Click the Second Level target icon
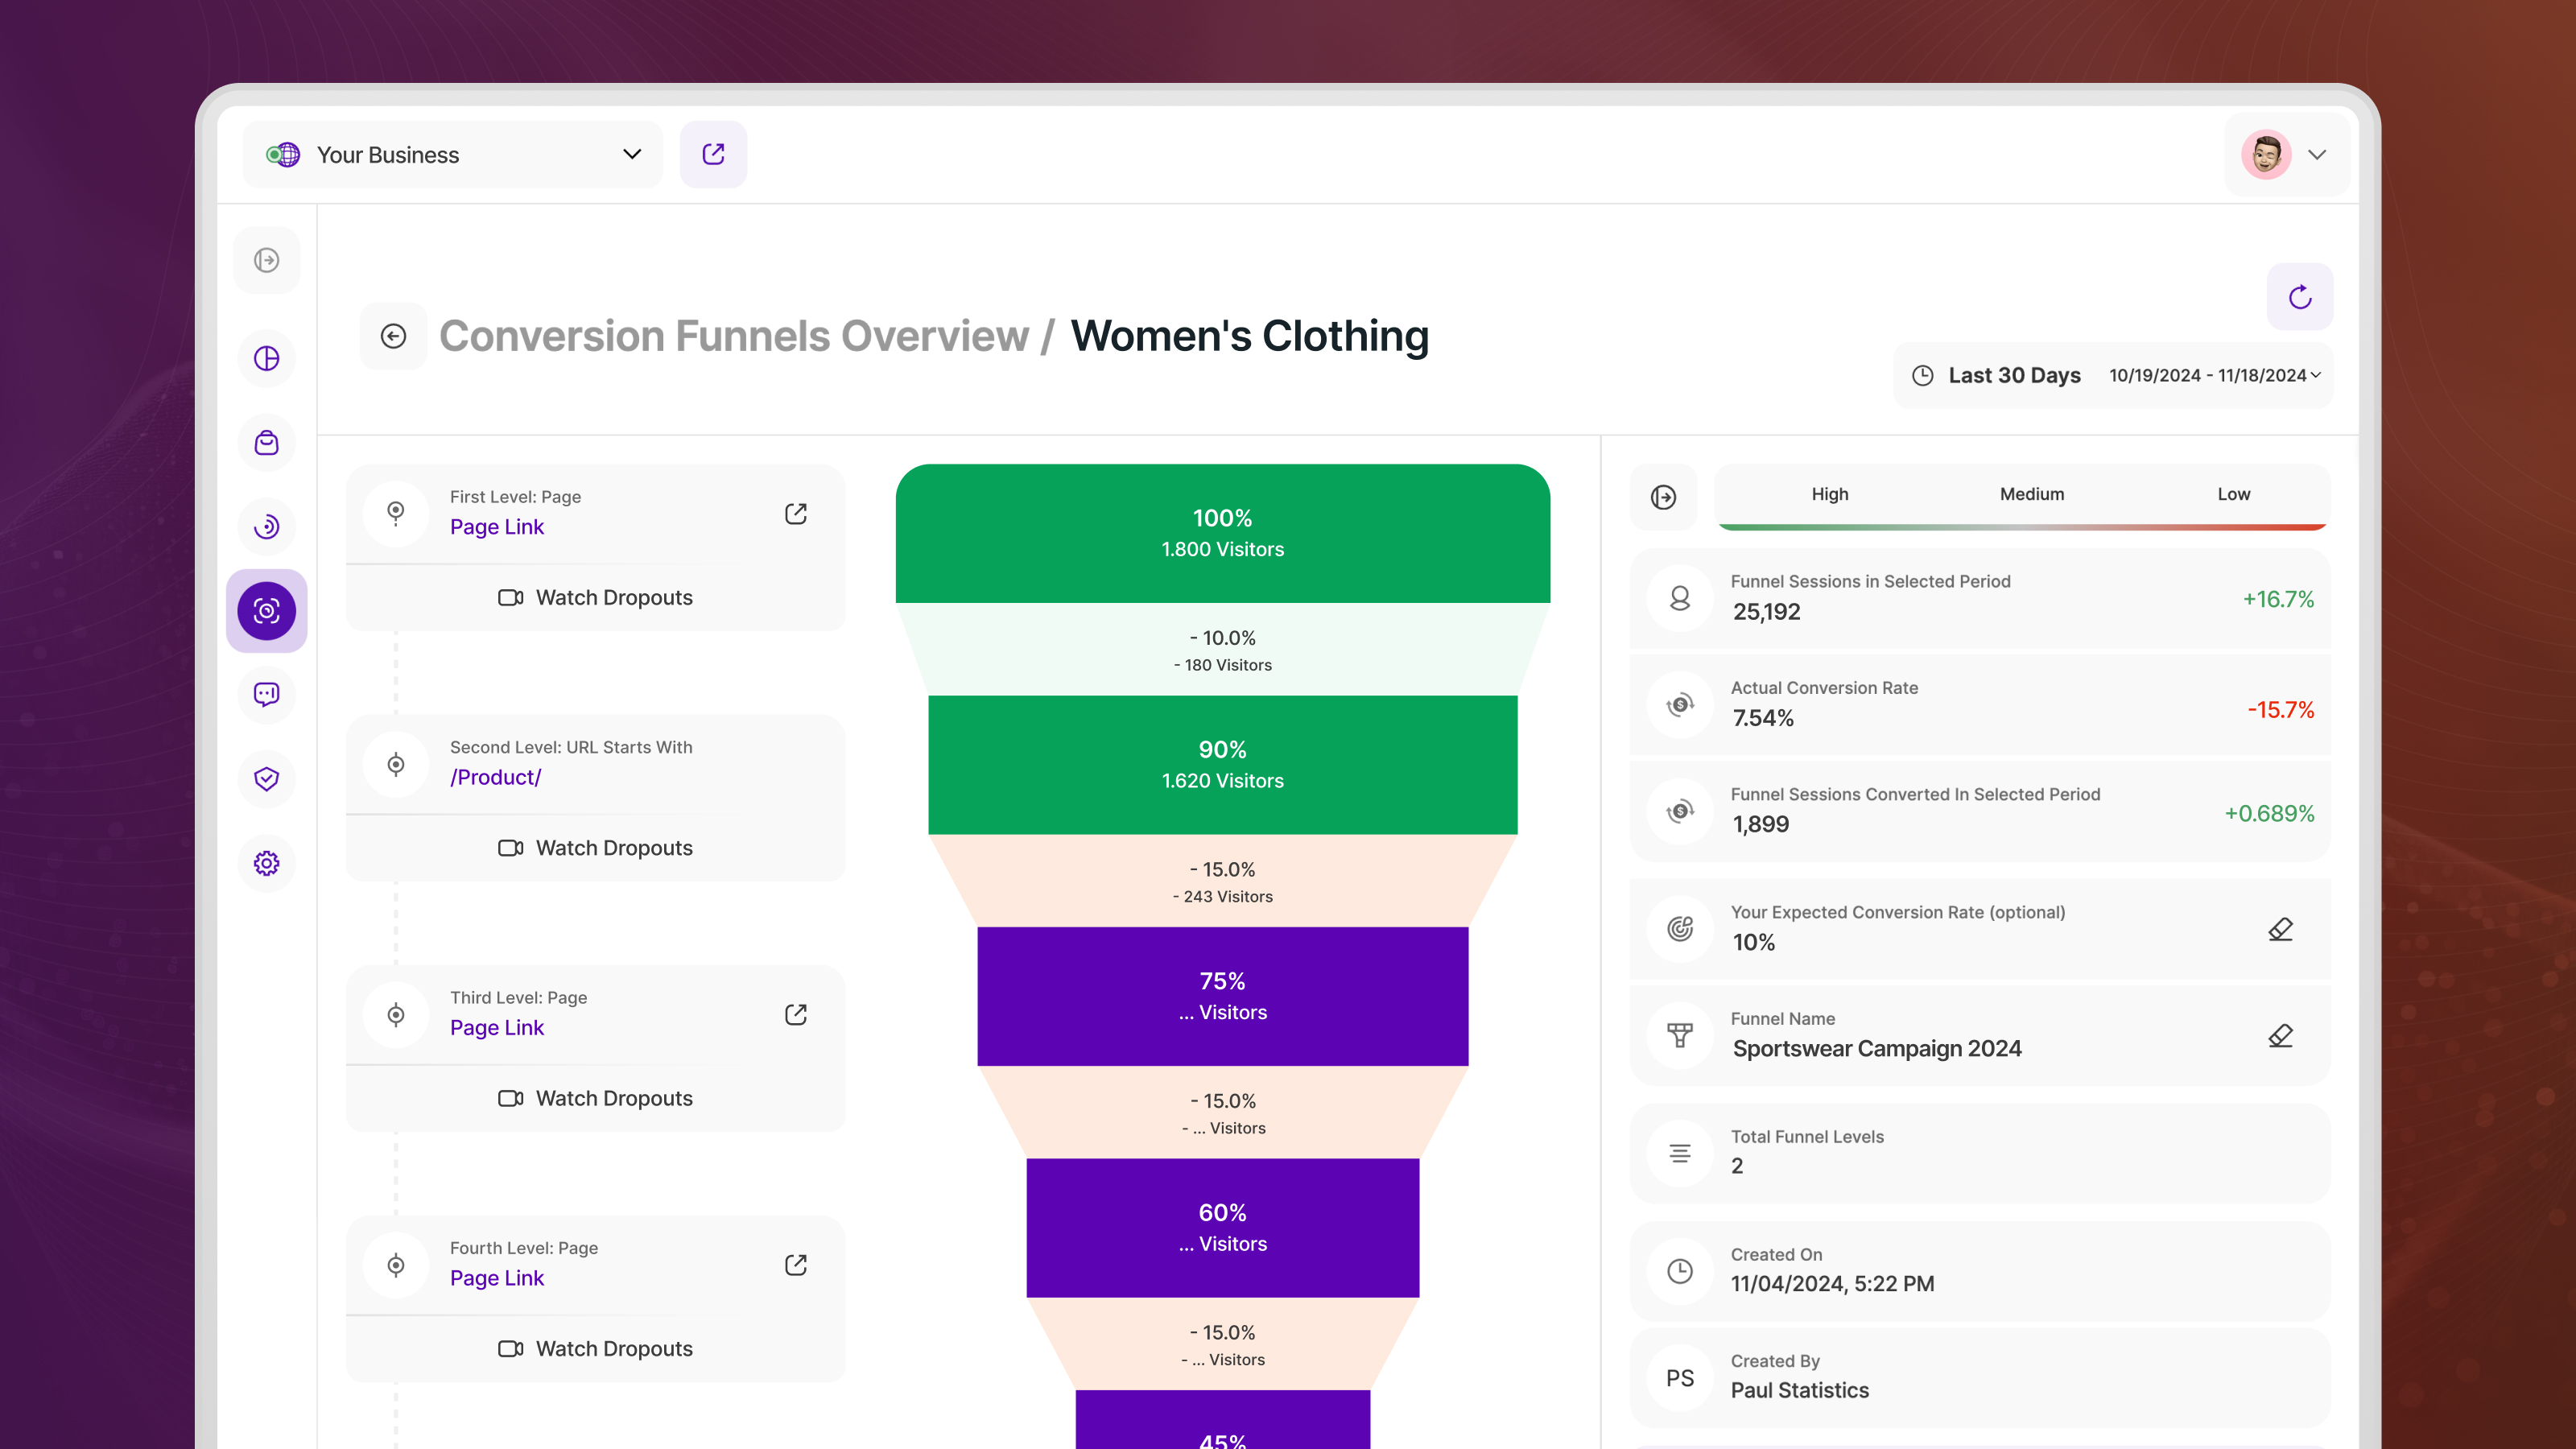 pos(396,764)
